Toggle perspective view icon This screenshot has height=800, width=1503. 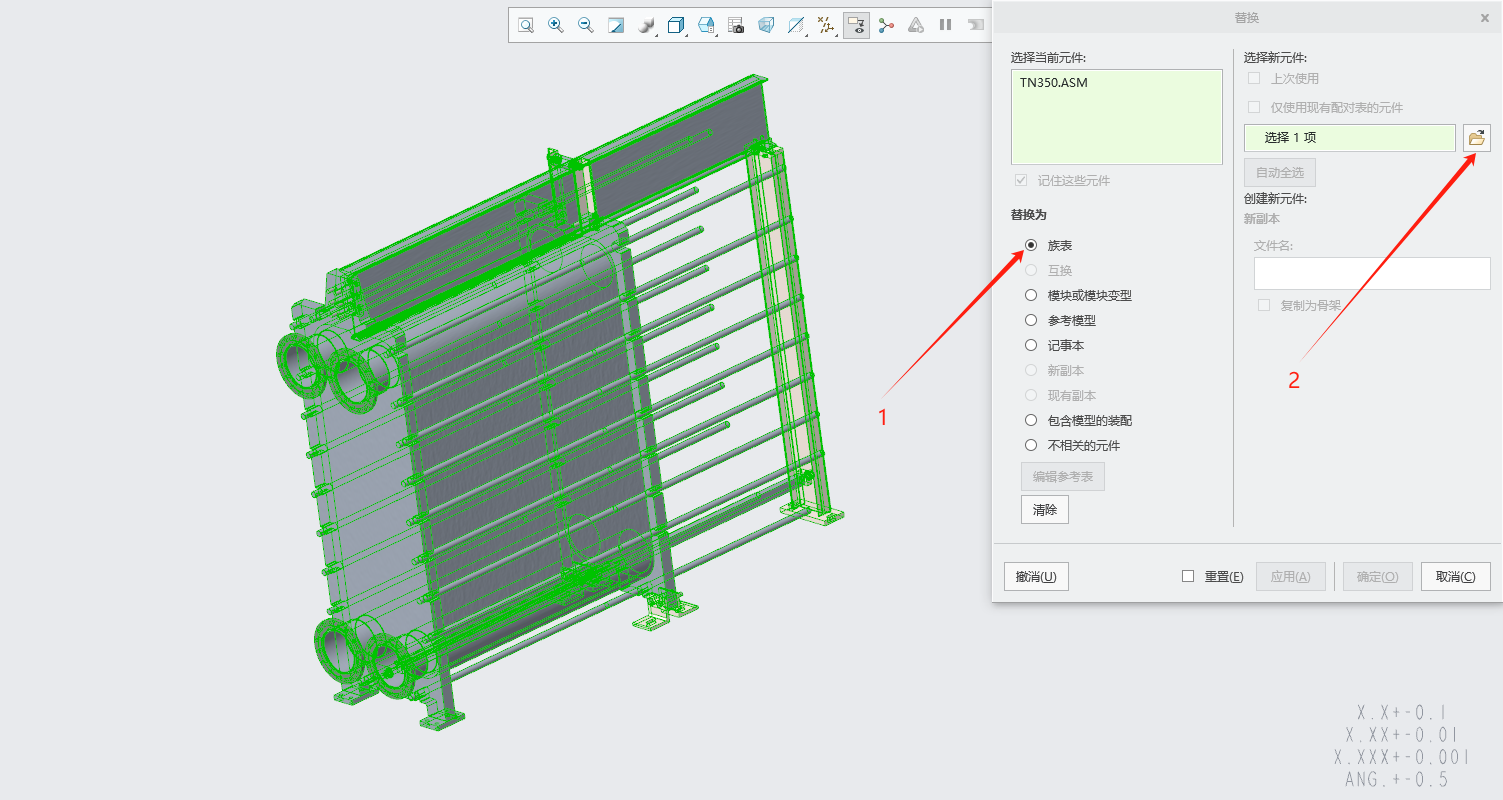coord(766,25)
